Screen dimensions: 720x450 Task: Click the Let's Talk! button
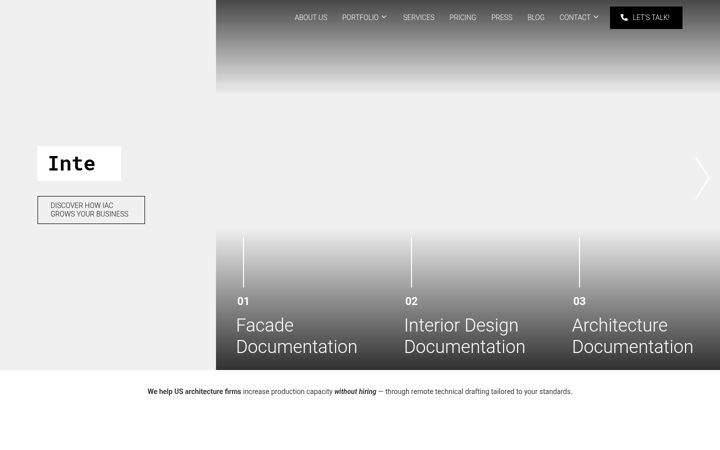(646, 18)
